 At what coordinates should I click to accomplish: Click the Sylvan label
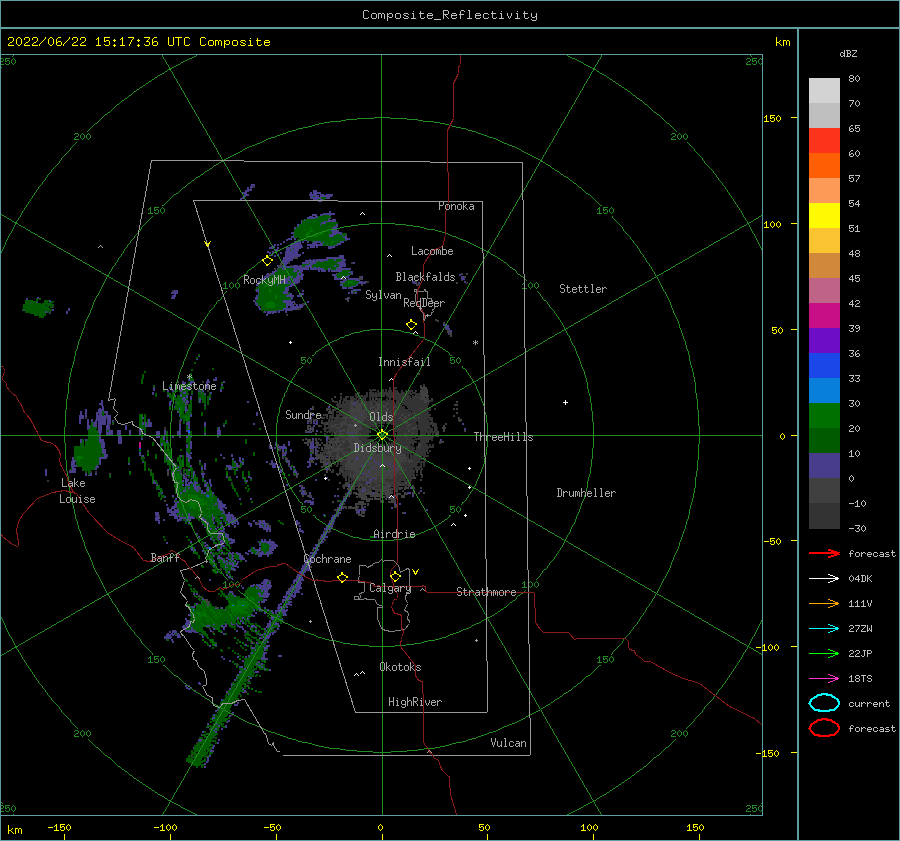[383, 295]
